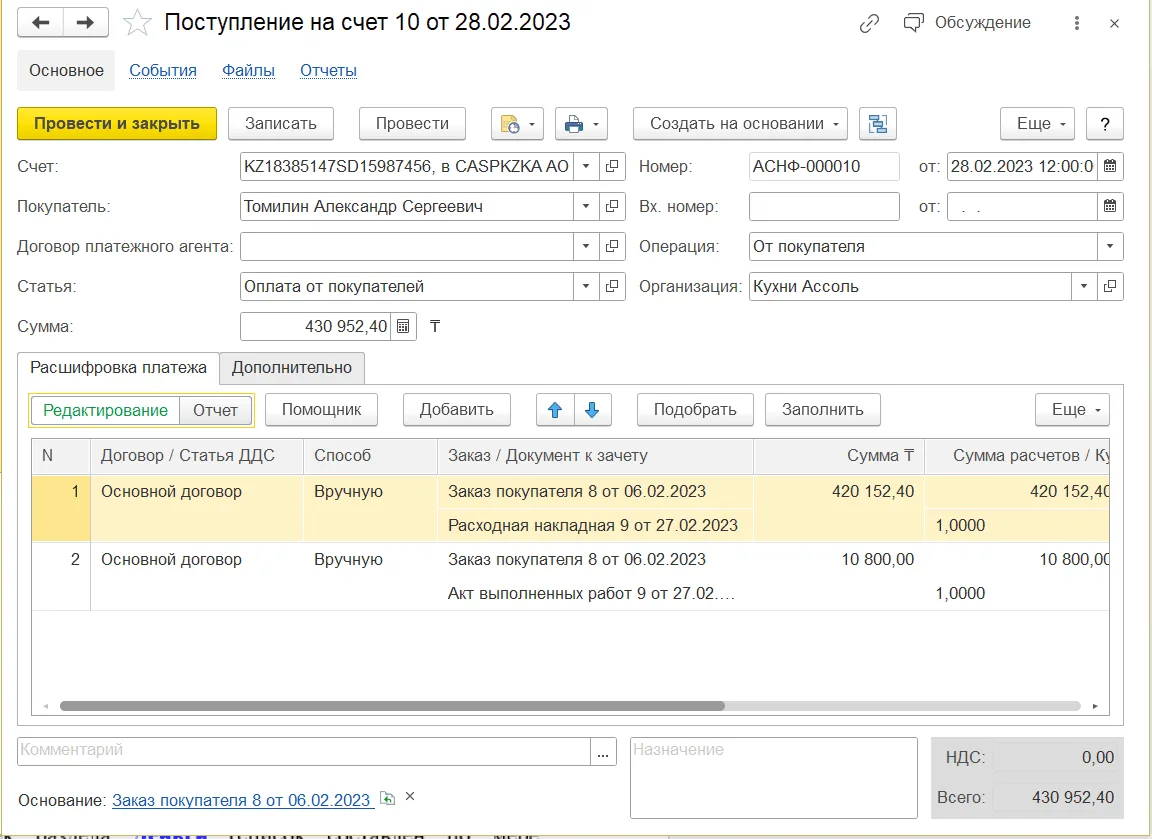Click the Сумма column header

coord(838,456)
